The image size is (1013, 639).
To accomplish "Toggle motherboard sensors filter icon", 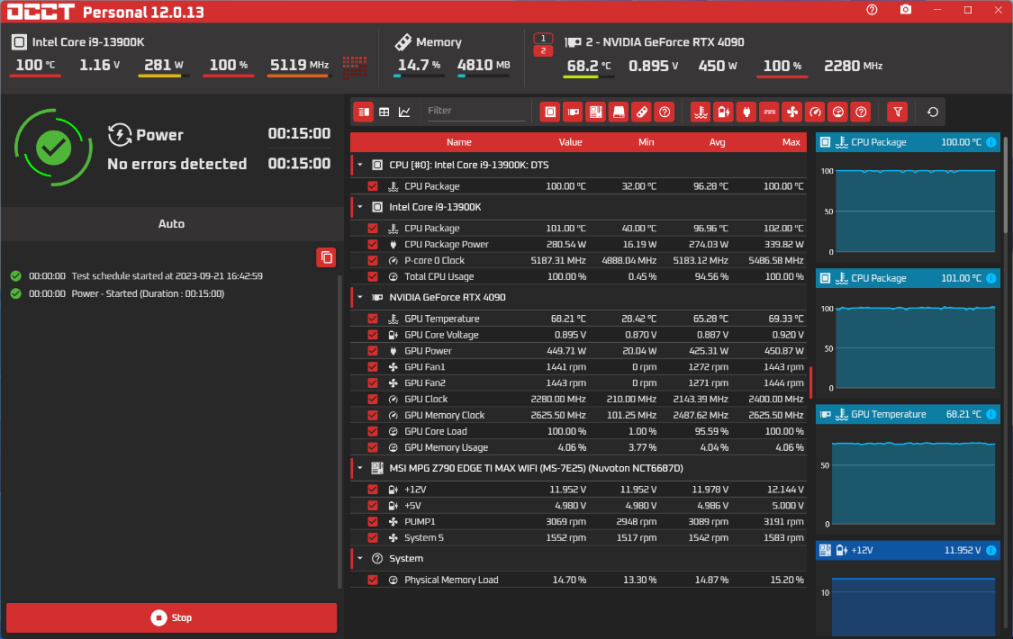I will 596,112.
